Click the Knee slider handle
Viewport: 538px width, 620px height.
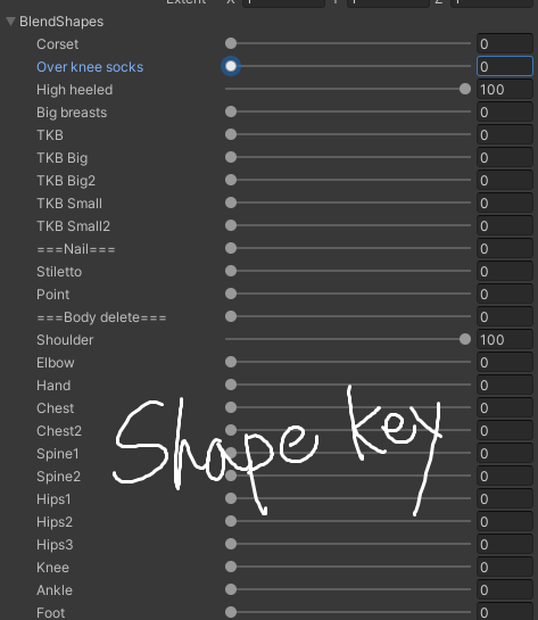[231, 567]
